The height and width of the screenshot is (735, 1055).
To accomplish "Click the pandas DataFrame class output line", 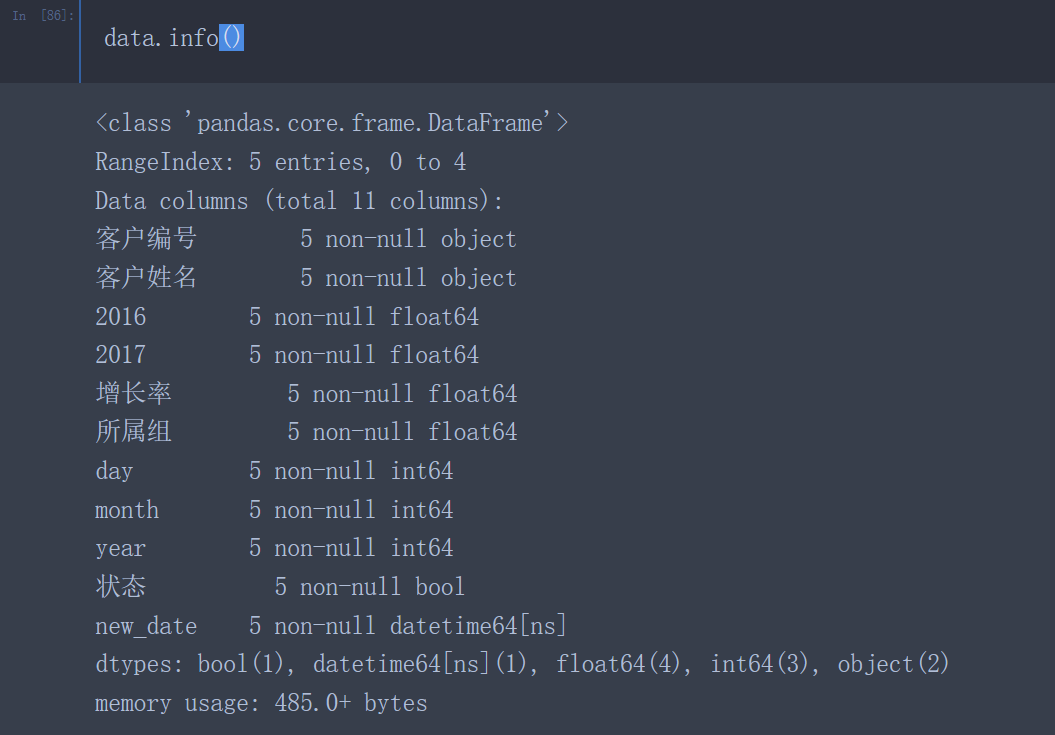I will coord(332,124).
